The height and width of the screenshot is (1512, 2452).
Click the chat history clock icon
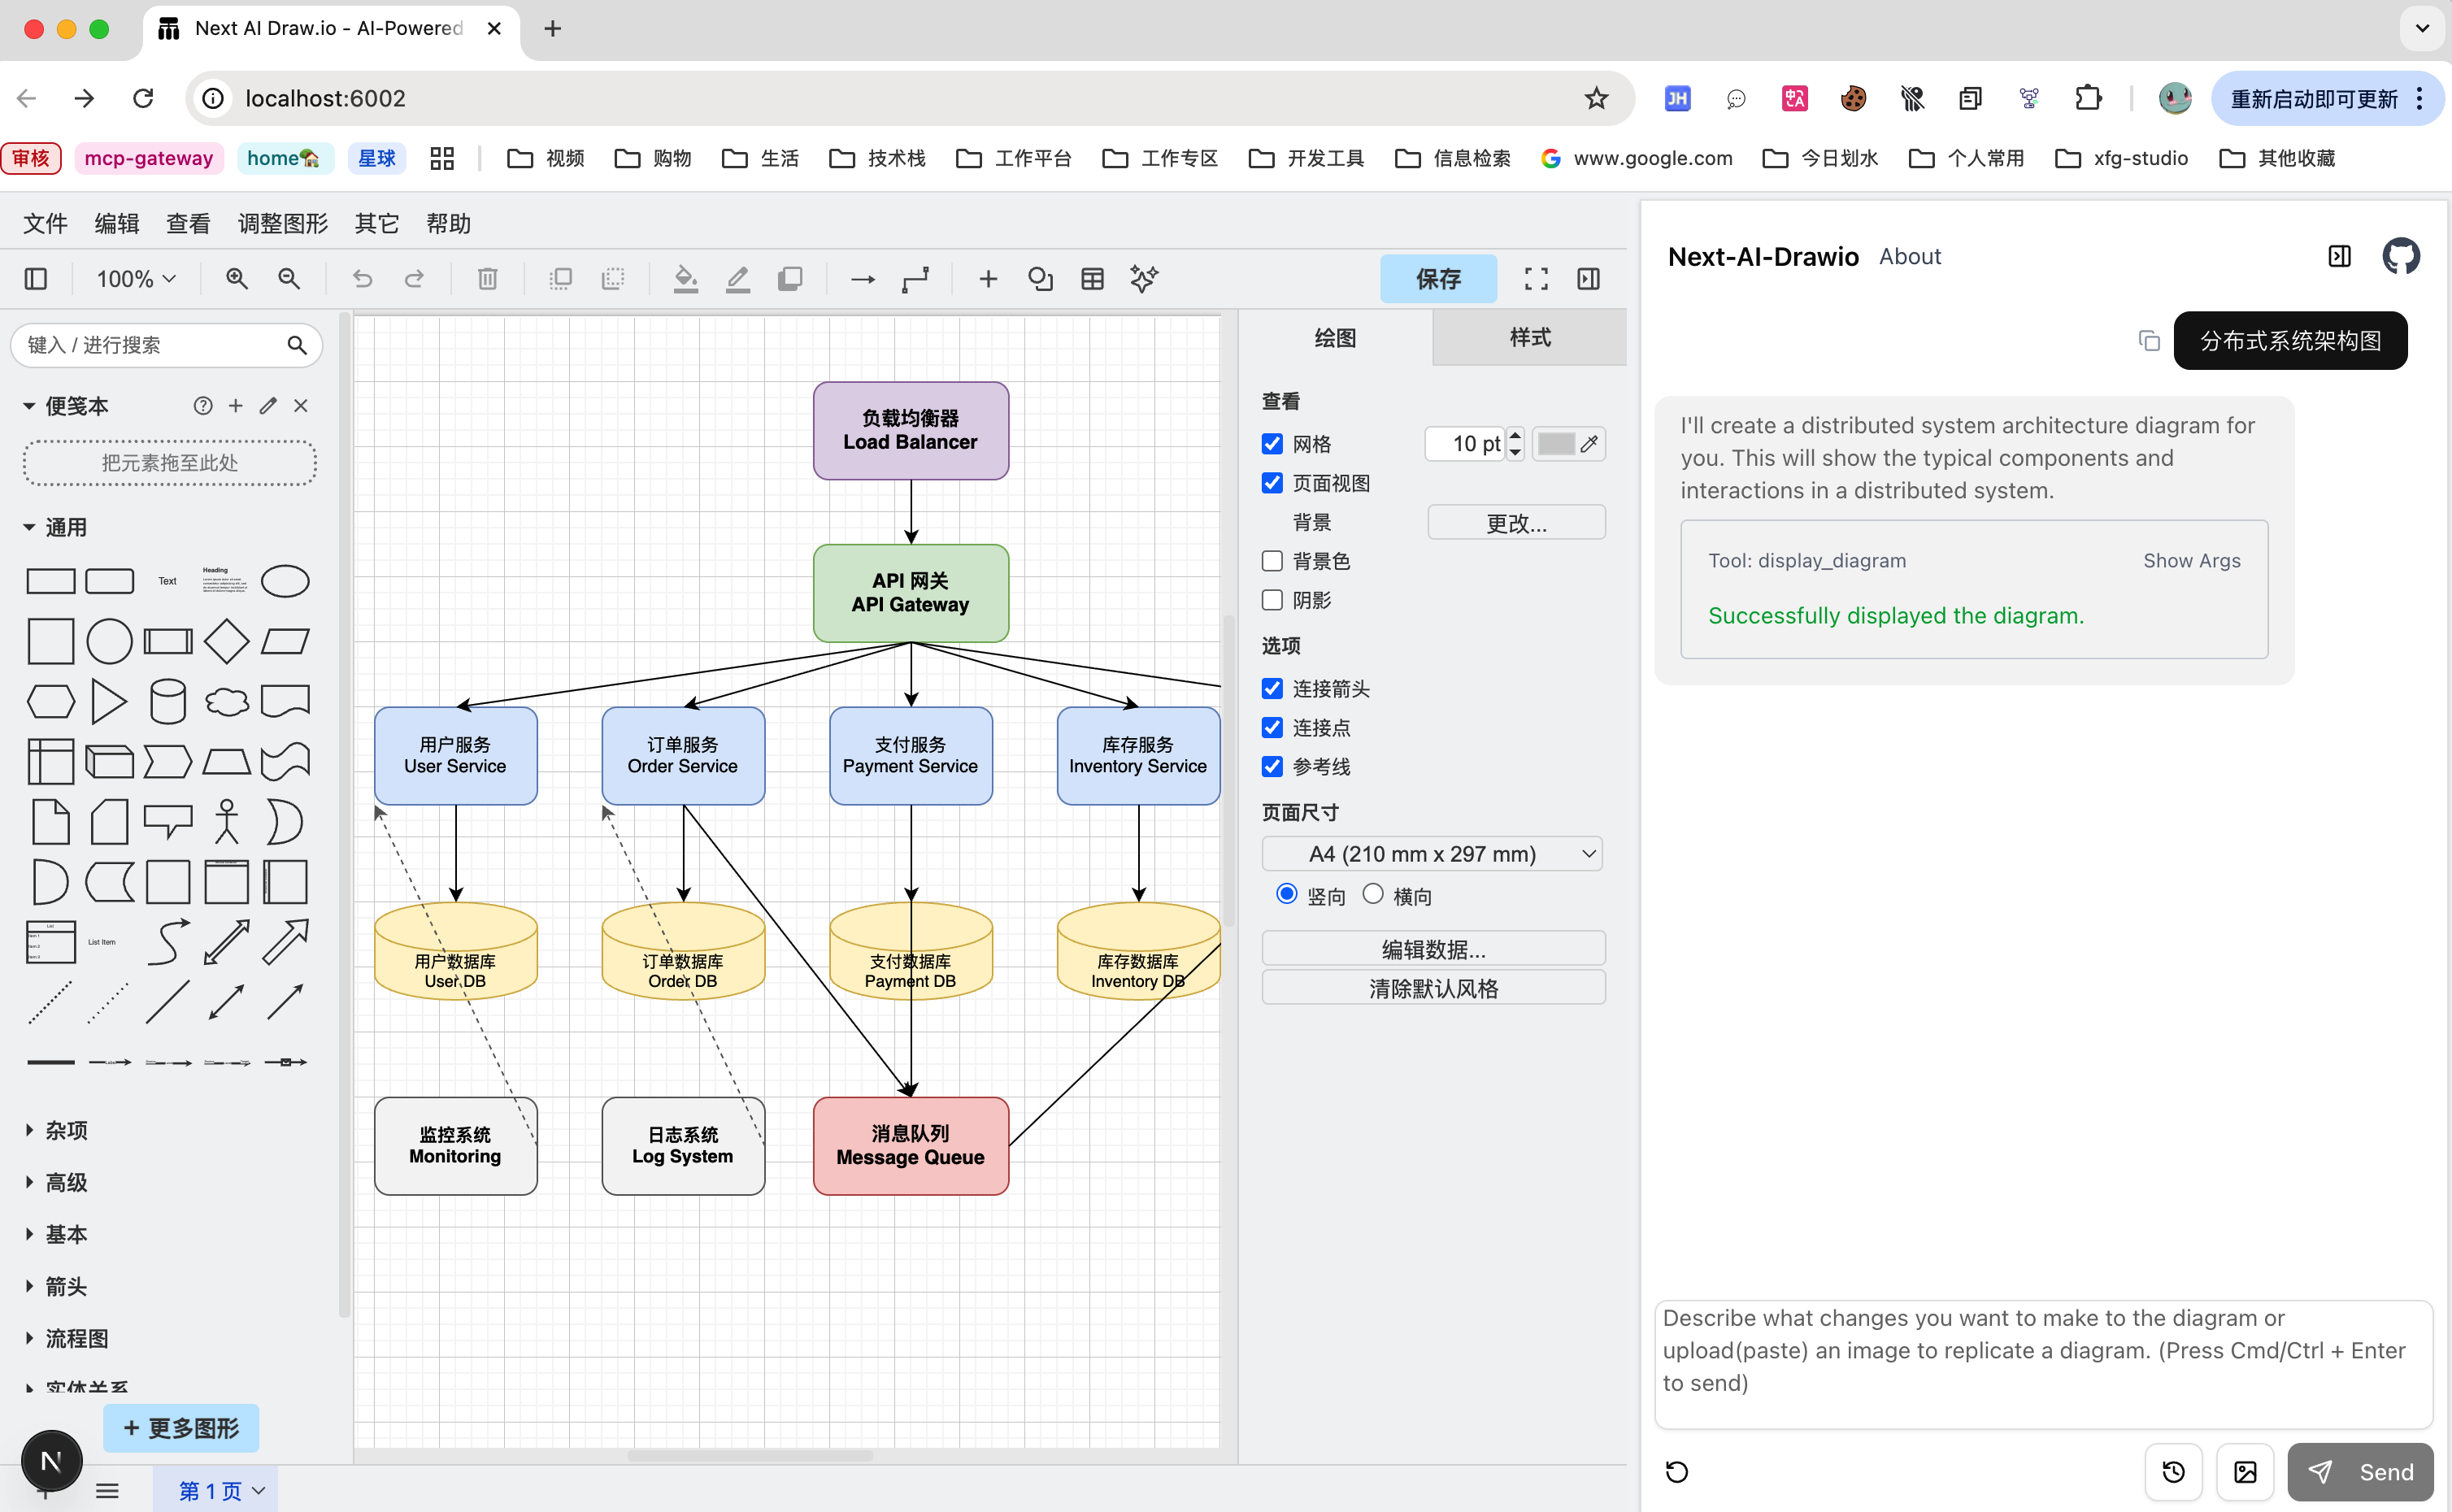pos(2173,1471)
